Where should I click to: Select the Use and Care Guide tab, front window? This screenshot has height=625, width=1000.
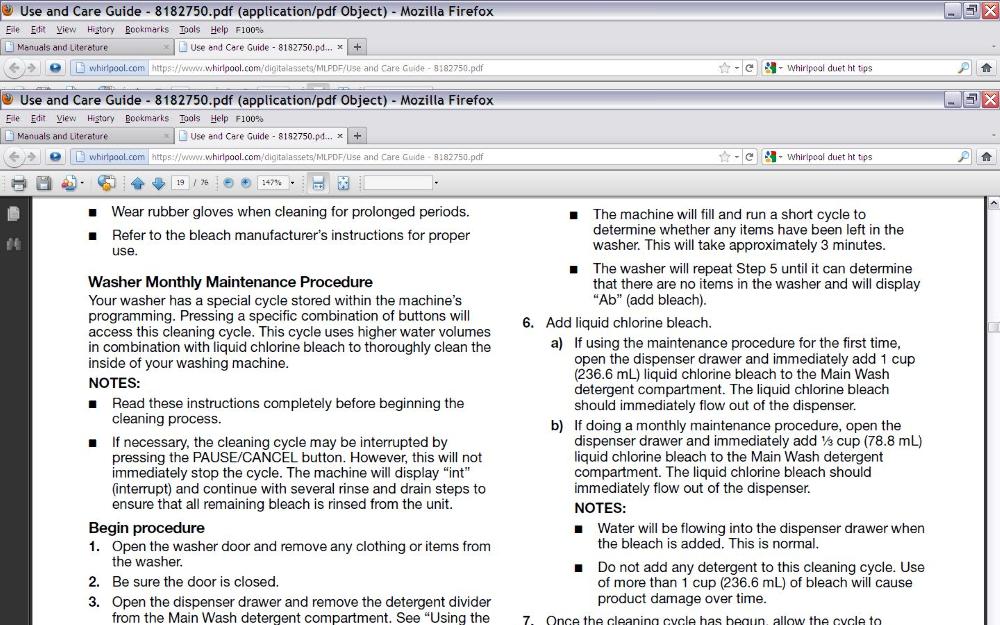261,136
